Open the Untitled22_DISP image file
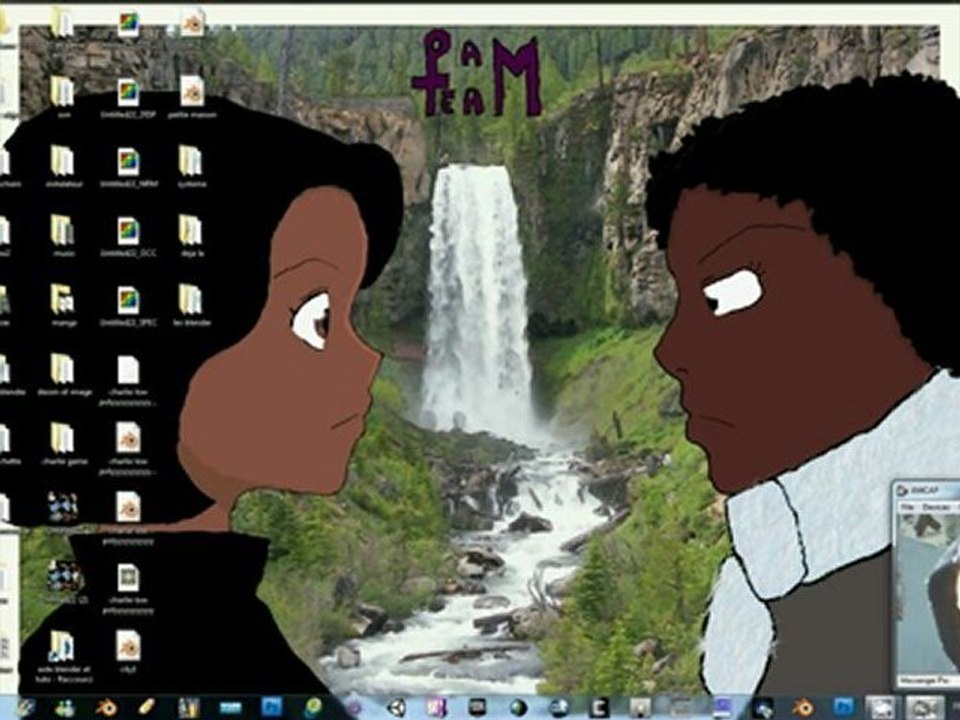This screenshot has width=960, height=720. tap(129, 98)
